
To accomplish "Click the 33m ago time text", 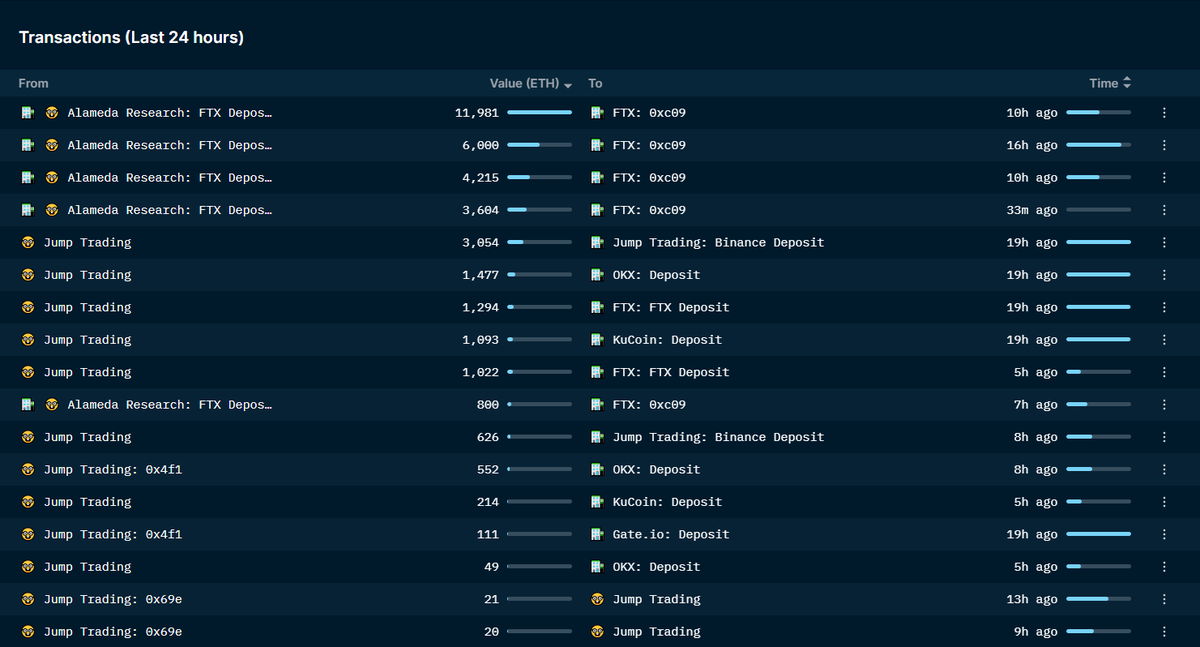I will coord(1032,210).
